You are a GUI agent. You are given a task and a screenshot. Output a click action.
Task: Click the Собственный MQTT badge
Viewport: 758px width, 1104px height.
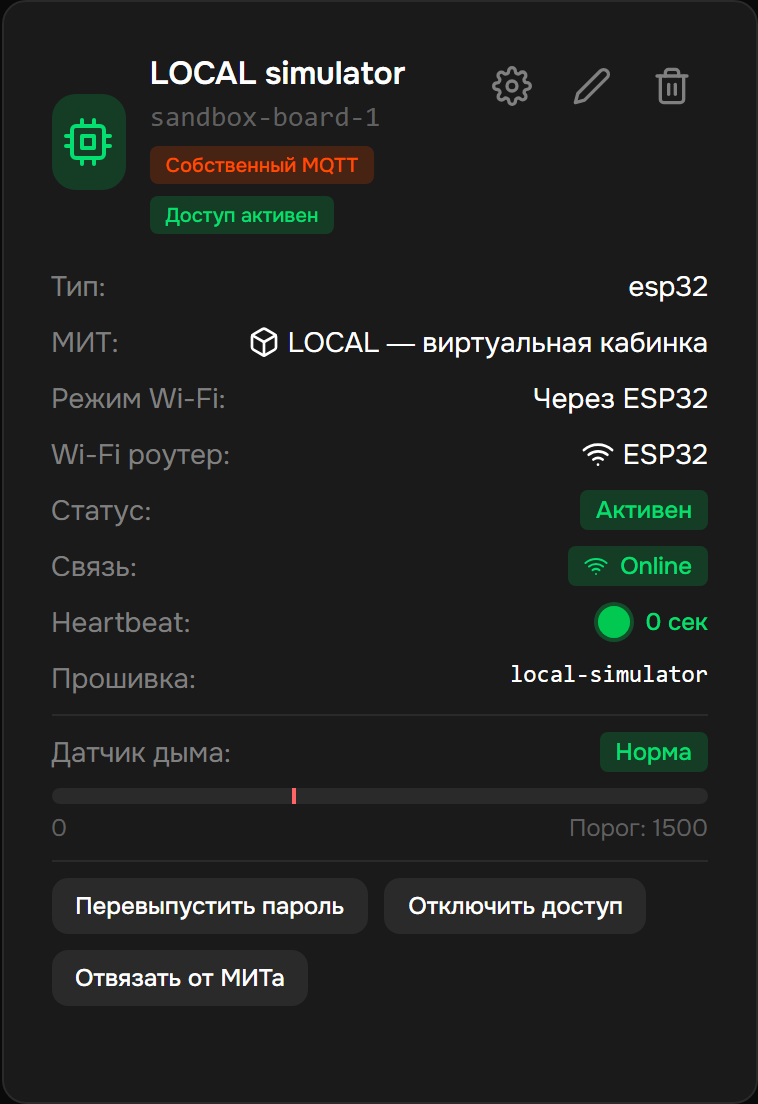point(262,165)
